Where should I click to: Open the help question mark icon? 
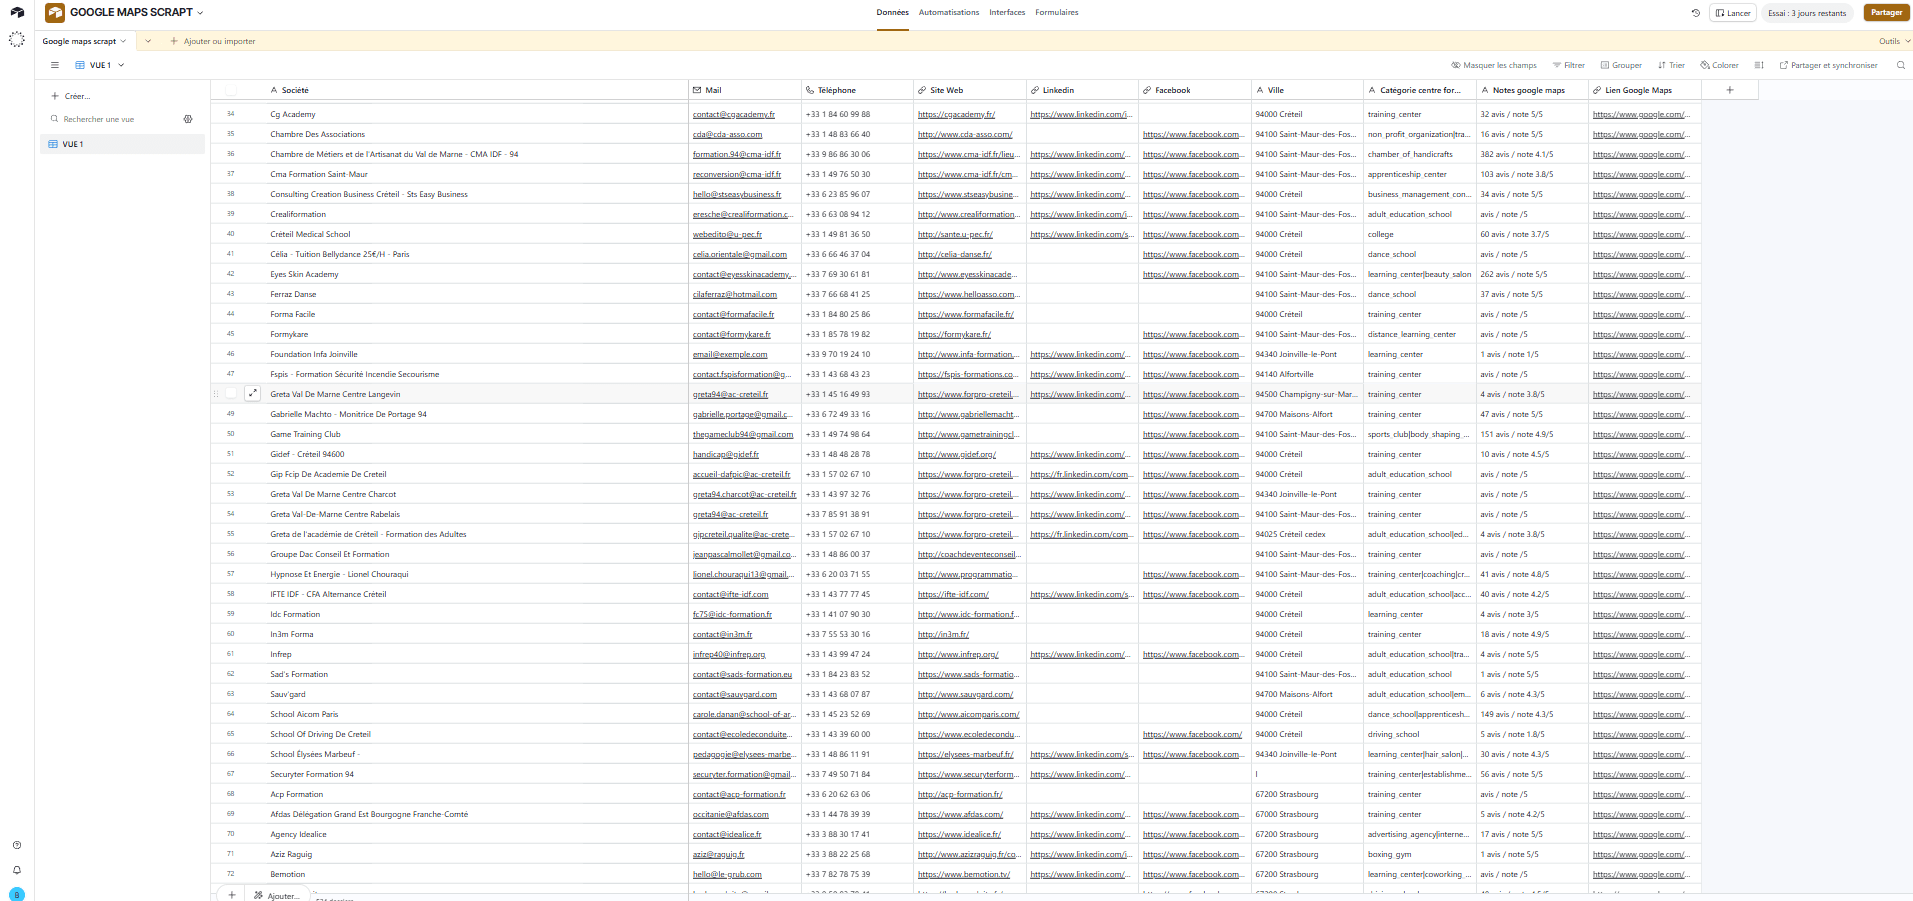pyautogui.click(x=17, y=845)
